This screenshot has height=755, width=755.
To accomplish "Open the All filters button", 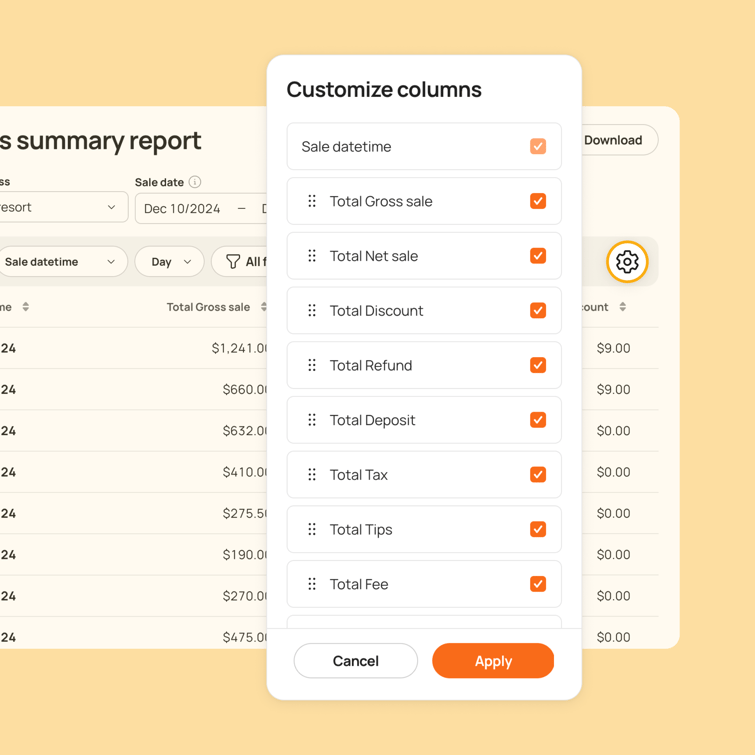I will click(240, 261).
